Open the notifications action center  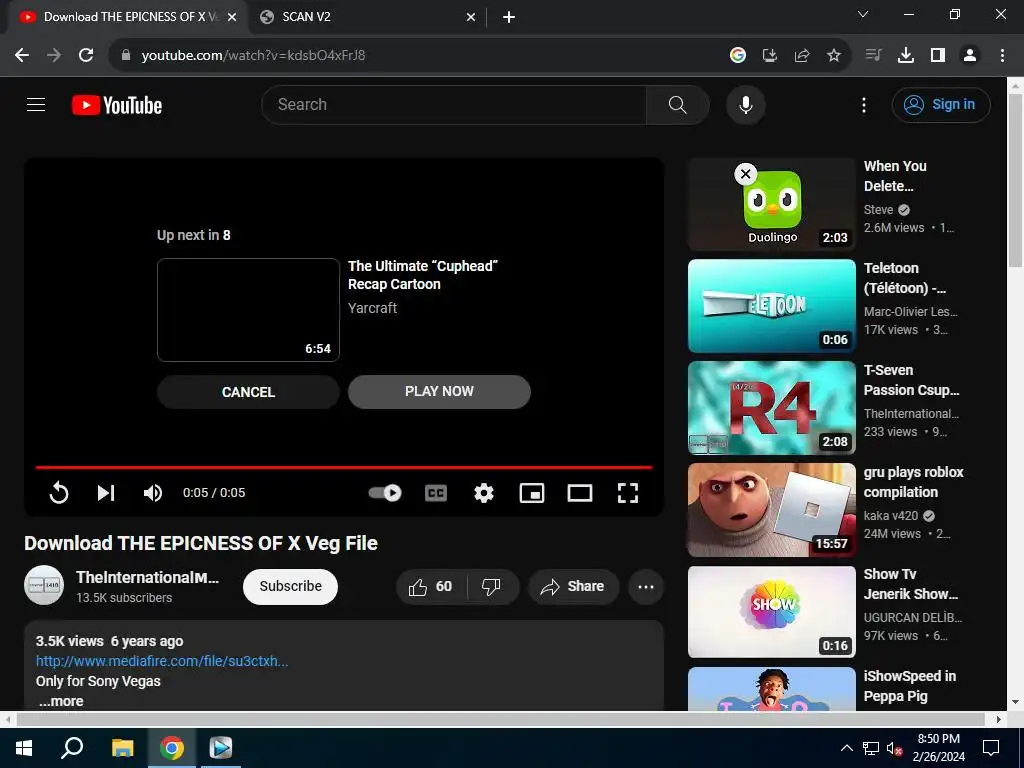(991, 748)
